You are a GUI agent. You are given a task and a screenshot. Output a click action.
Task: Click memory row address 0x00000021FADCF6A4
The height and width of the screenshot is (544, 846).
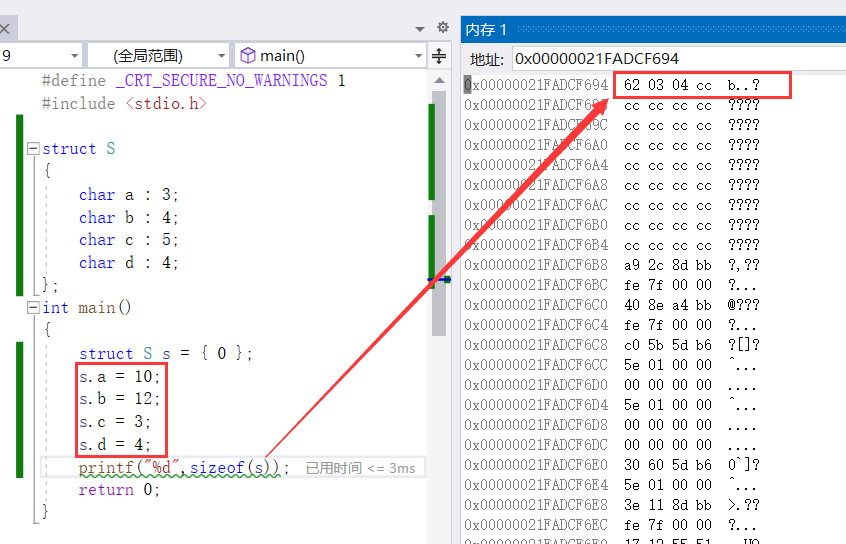pyautogui.click(x=536, y=165)
